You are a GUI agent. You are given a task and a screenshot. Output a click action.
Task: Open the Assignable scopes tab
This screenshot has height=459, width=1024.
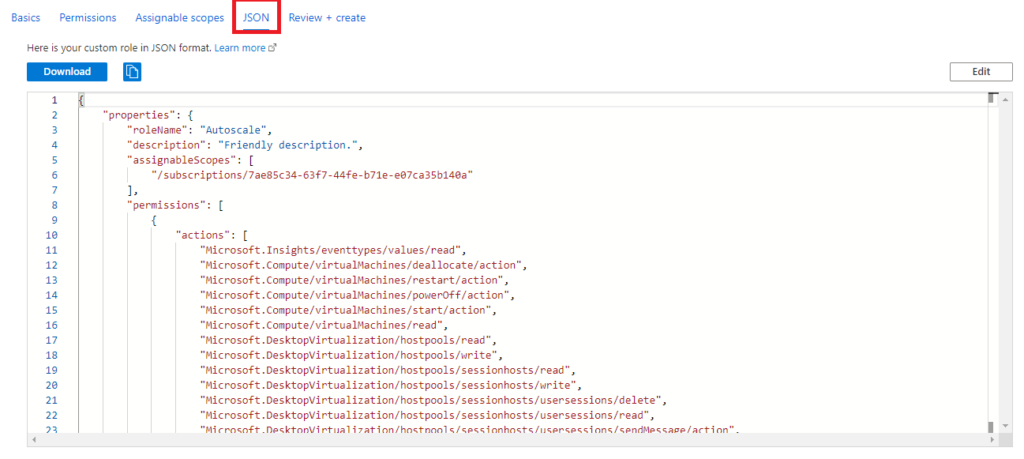[x=180, y=18]
